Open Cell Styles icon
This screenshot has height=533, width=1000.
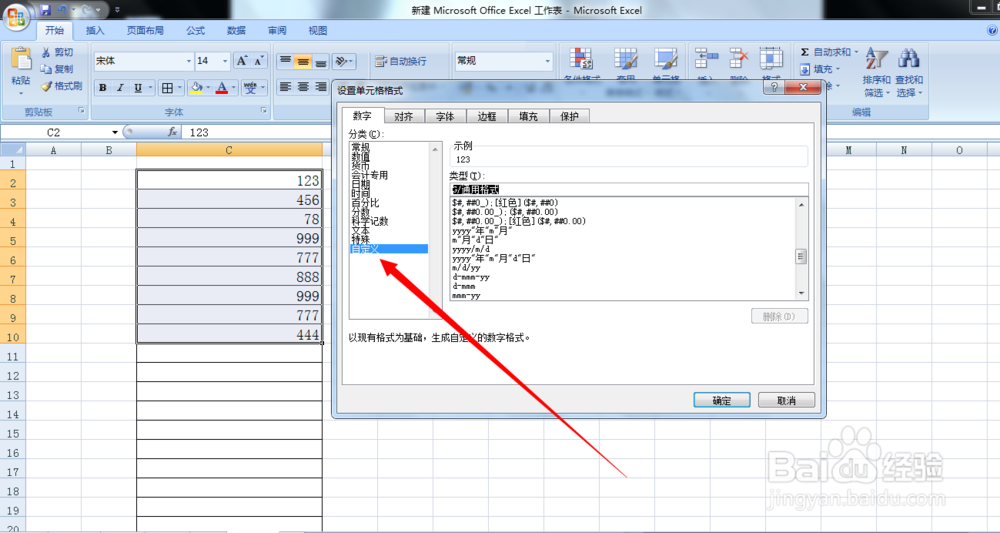[x=665, y=59]
